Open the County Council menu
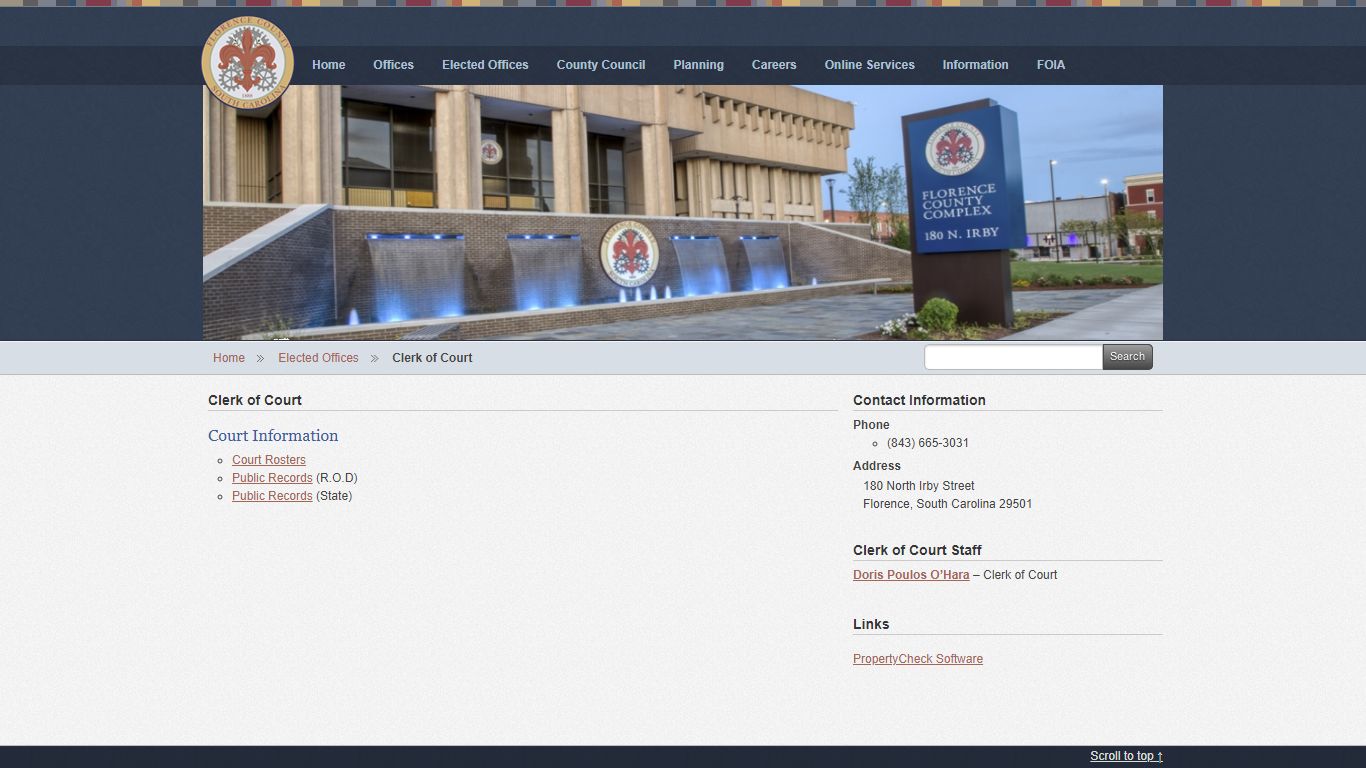 (600, 65)
